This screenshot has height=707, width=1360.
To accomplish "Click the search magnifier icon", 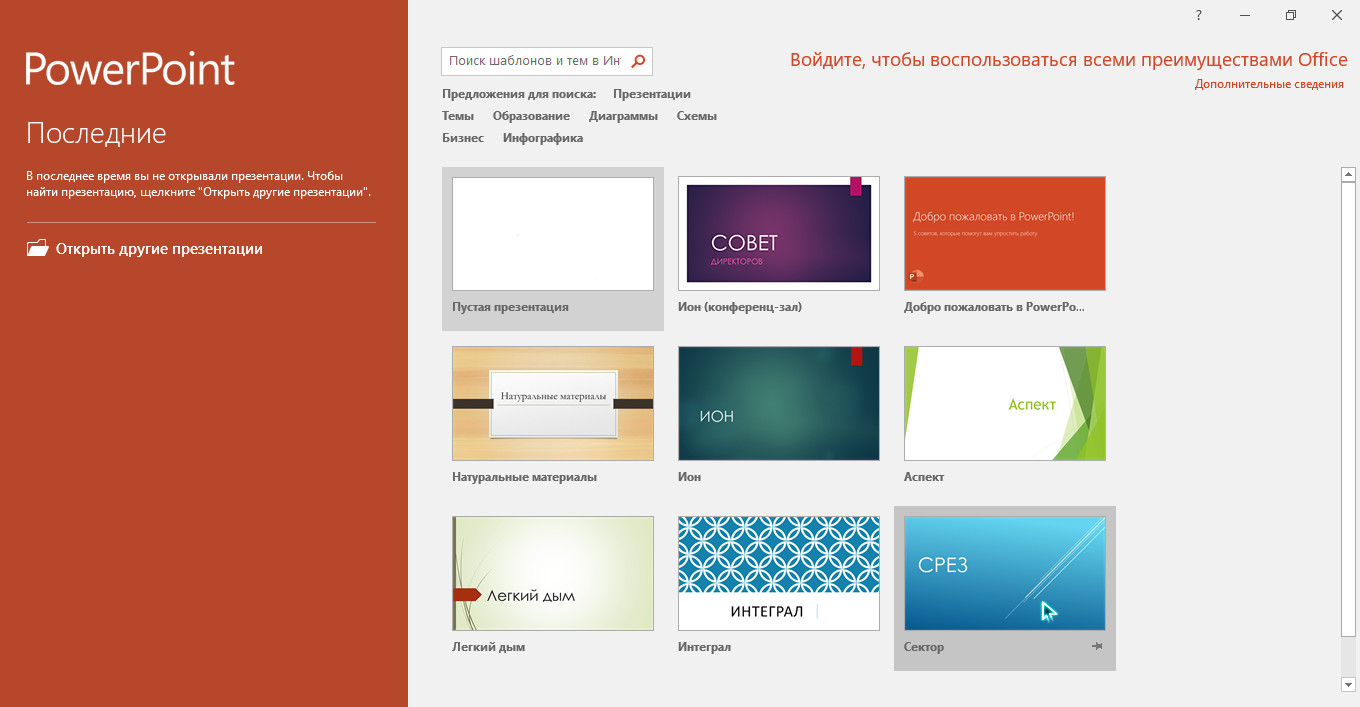I will 638,61.
